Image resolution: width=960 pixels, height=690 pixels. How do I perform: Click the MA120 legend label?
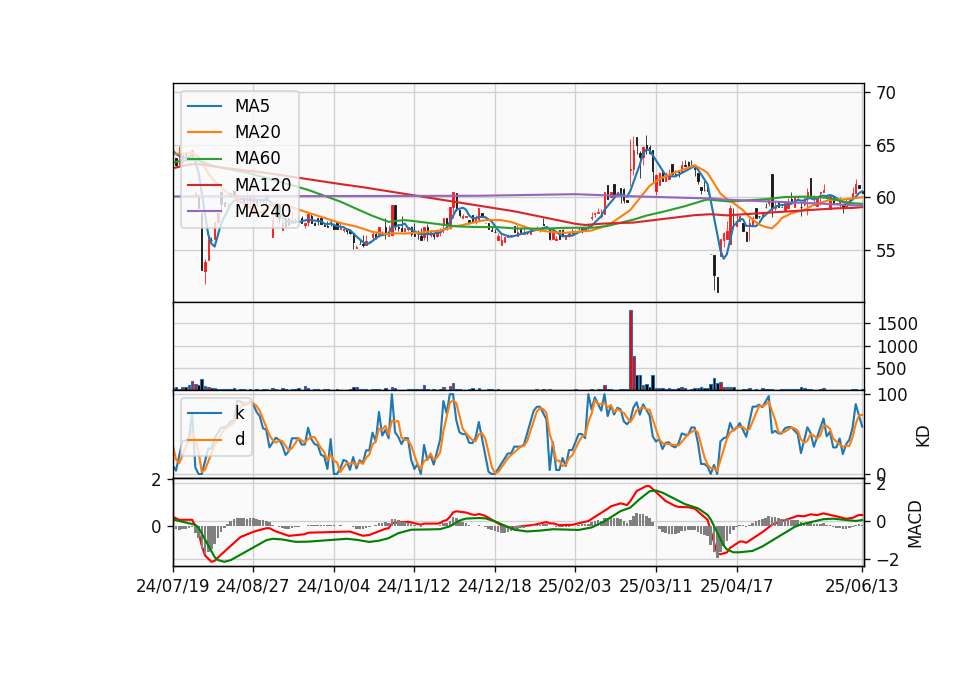(x=263, y=184)
